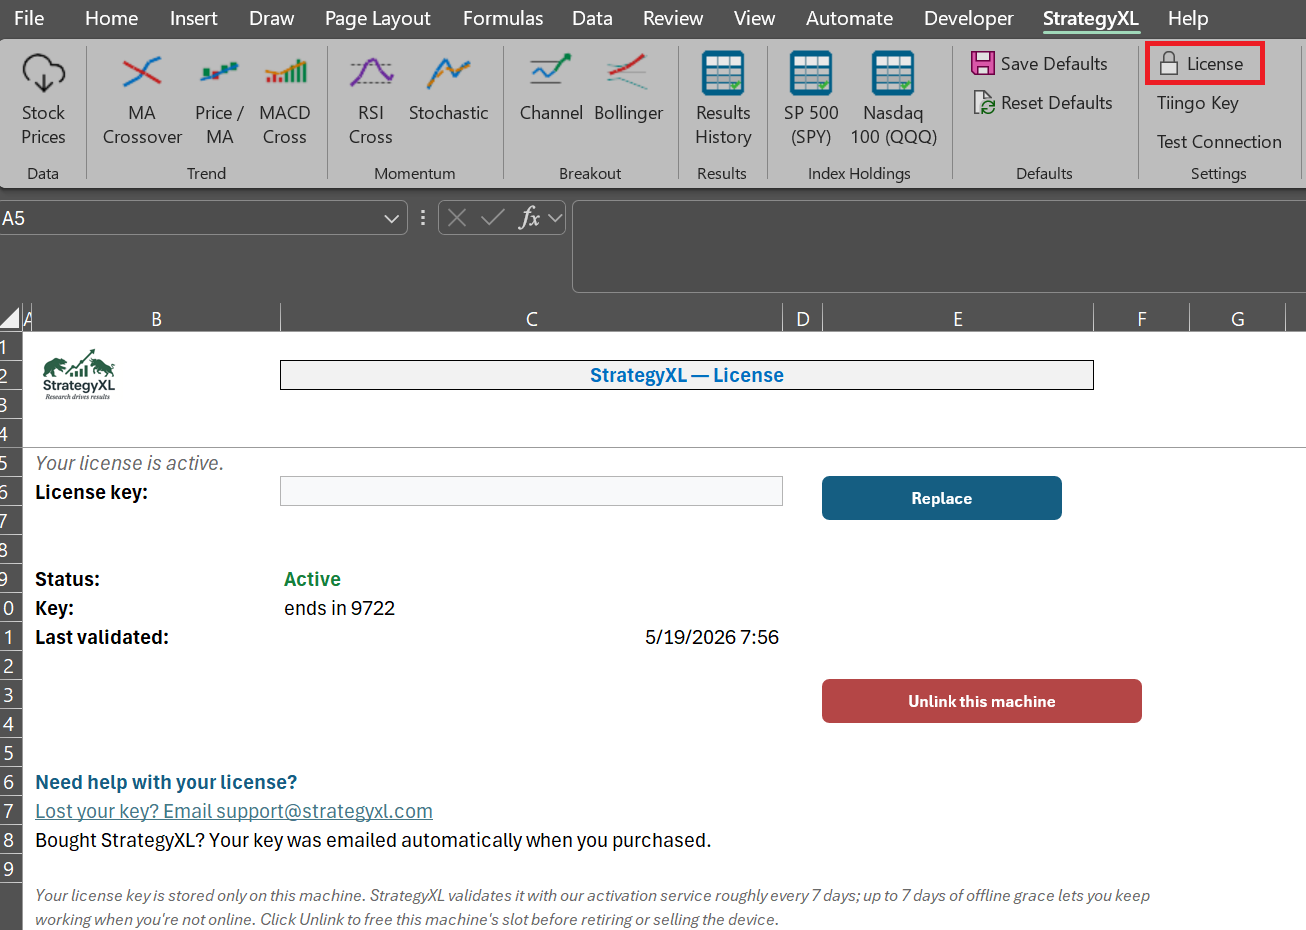Open the Stock Prices data tool
Screen dimensions: 1306x930
(43, 100)
